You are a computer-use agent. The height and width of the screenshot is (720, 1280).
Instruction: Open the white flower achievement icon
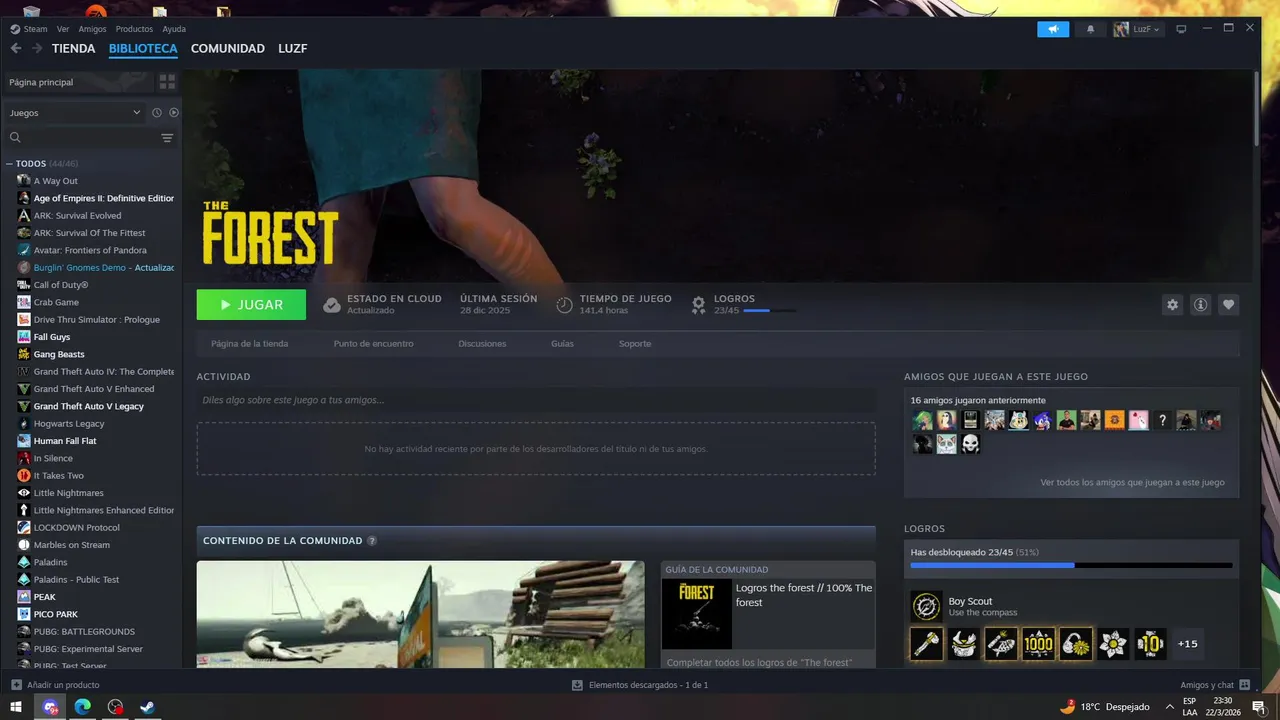[1113, 644]
